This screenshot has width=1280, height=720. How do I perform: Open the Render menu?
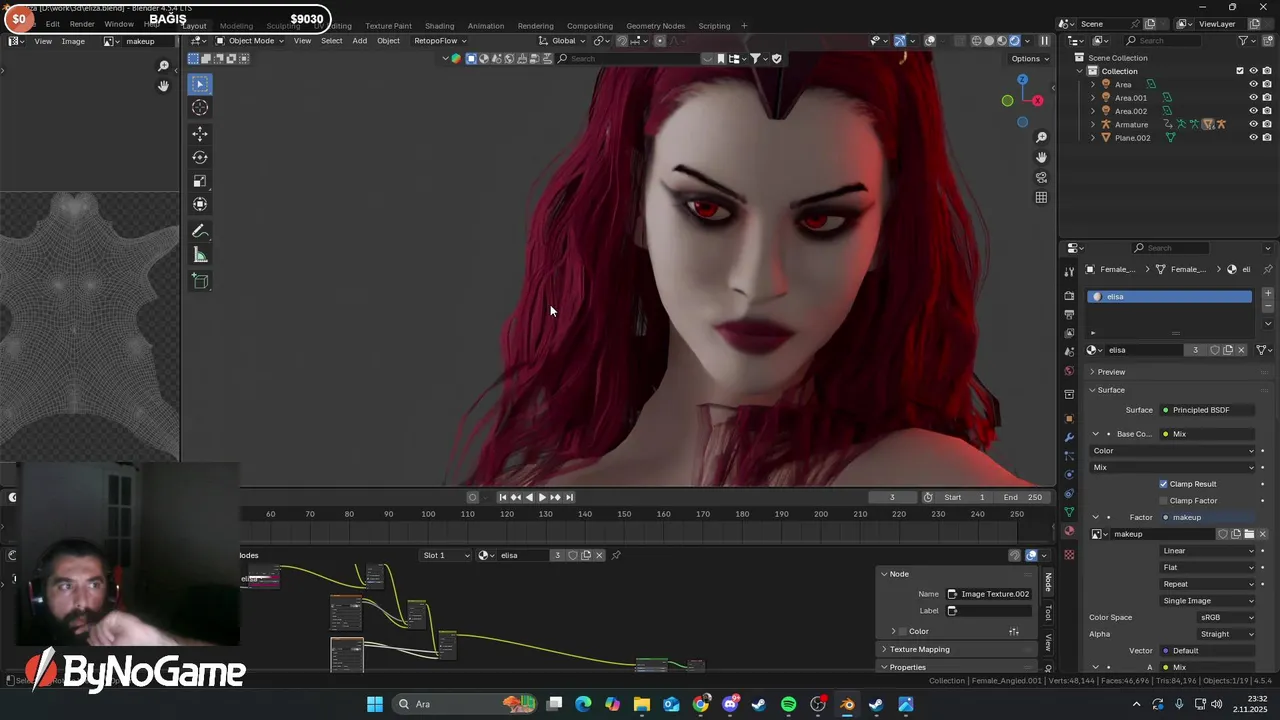click(x=82, y=24)
